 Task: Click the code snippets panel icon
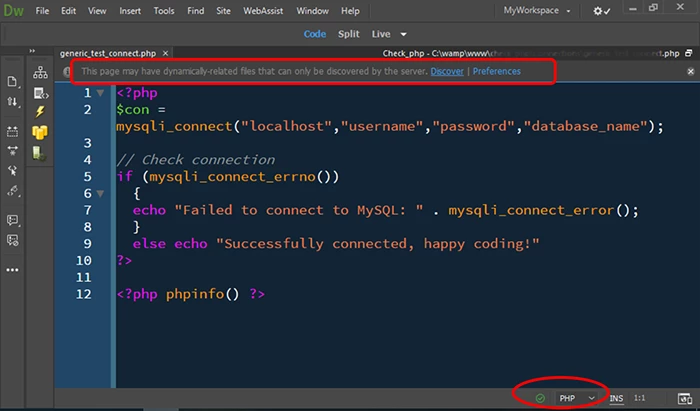(41, 93)
